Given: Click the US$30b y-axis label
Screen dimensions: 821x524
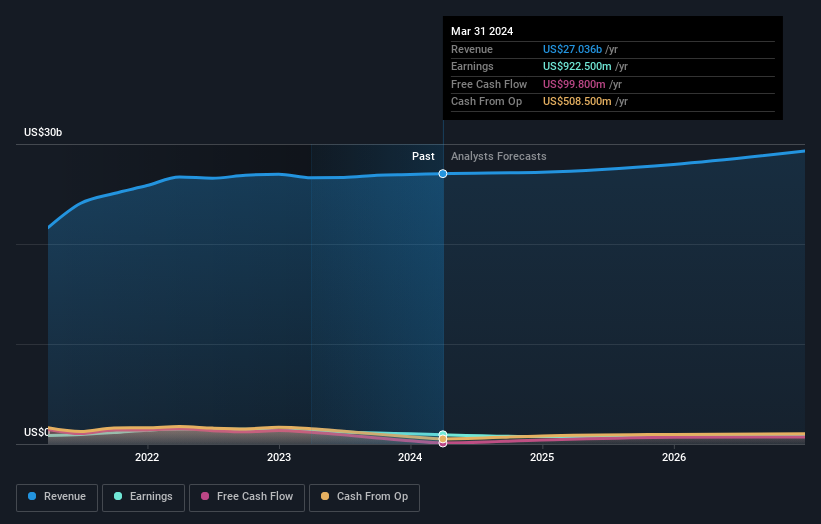Looking at the screenshot, I should click(43, 132).
